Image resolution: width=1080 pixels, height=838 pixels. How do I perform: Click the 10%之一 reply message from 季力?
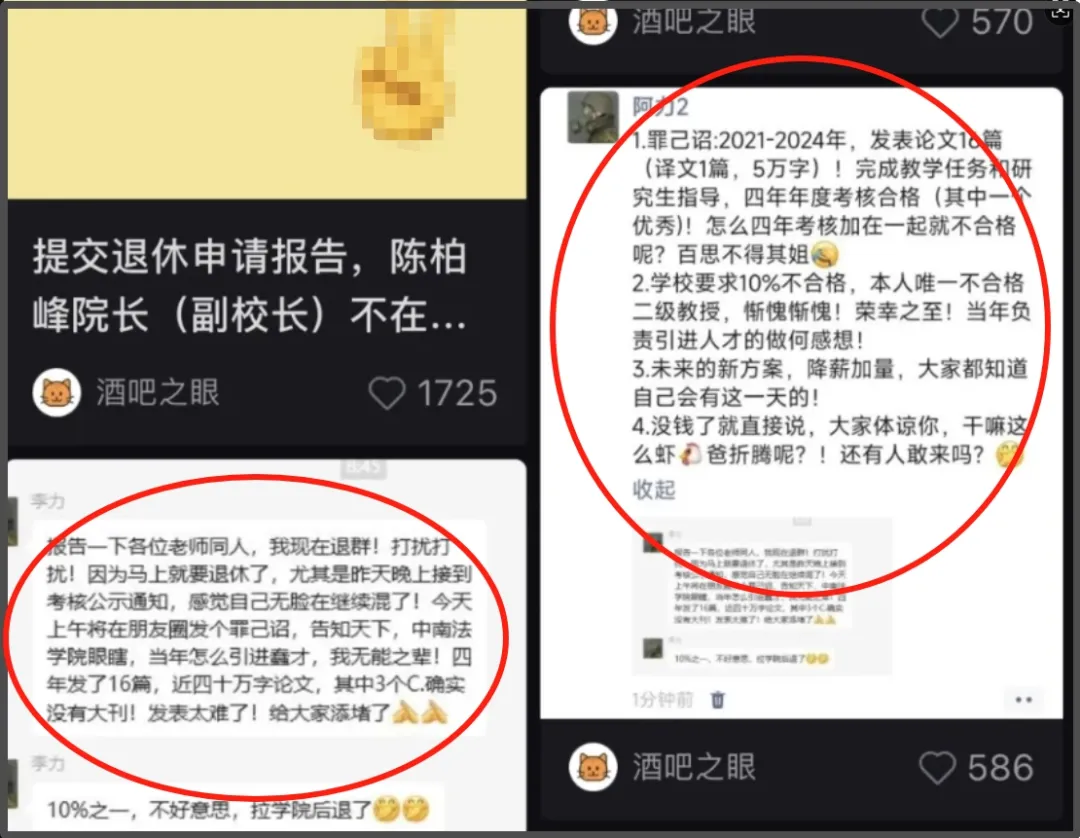click(x=238, y=809)
